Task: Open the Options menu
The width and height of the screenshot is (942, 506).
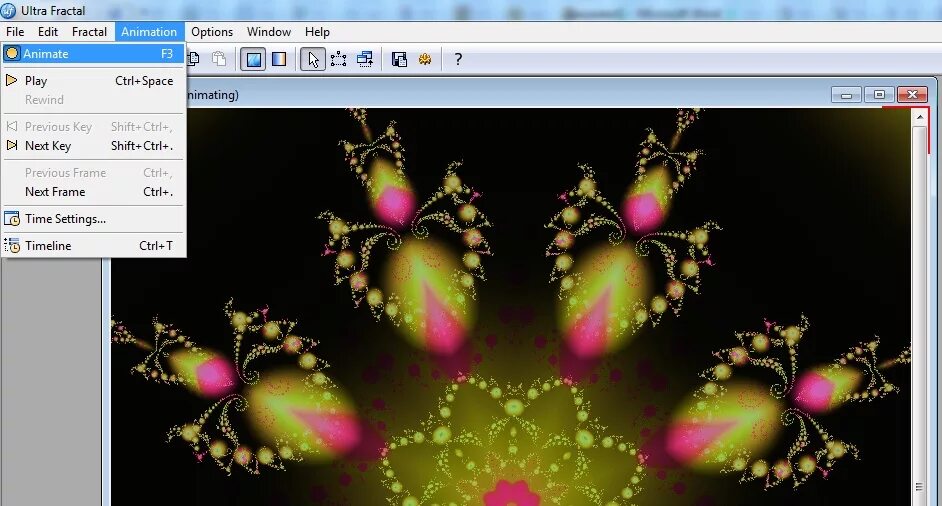Action: [x=212, y=32]
